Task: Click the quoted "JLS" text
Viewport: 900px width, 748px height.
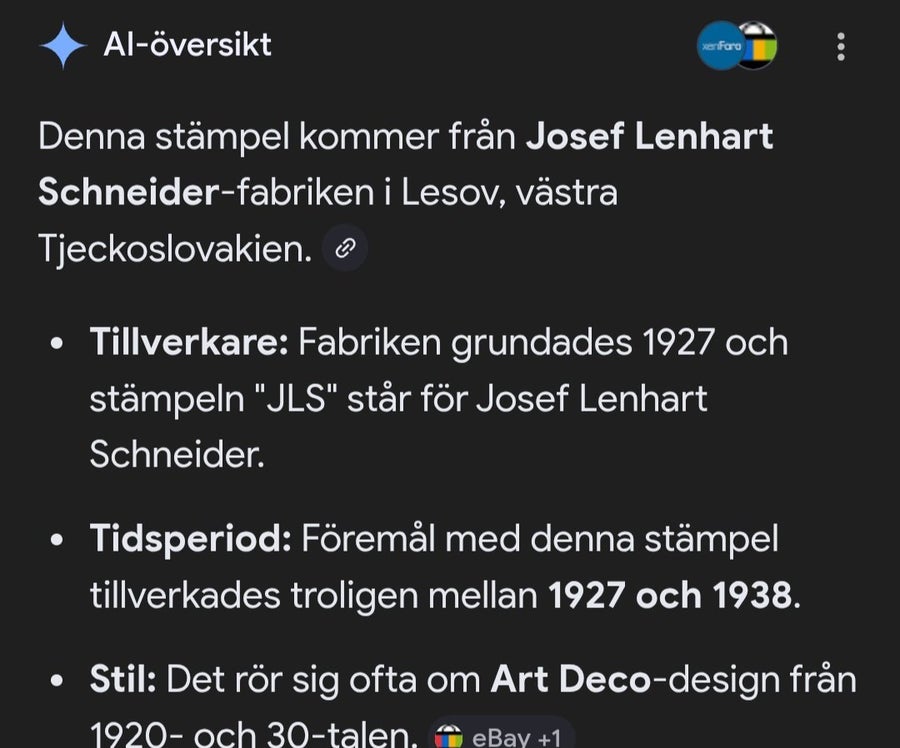Action: point(295,398)
